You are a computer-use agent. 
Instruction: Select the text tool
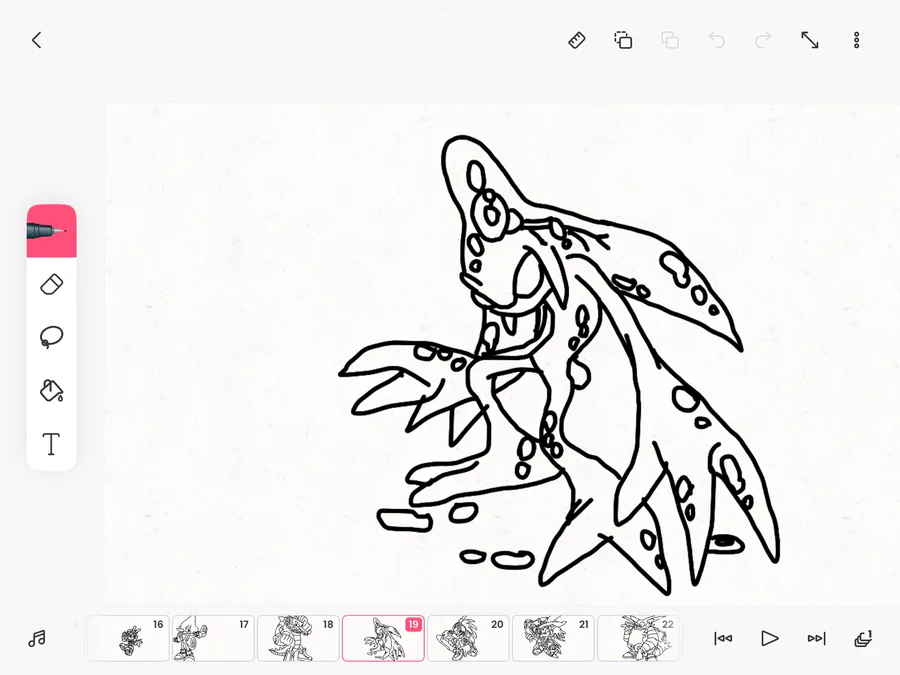pyautogui.click(x=52, y=444)
